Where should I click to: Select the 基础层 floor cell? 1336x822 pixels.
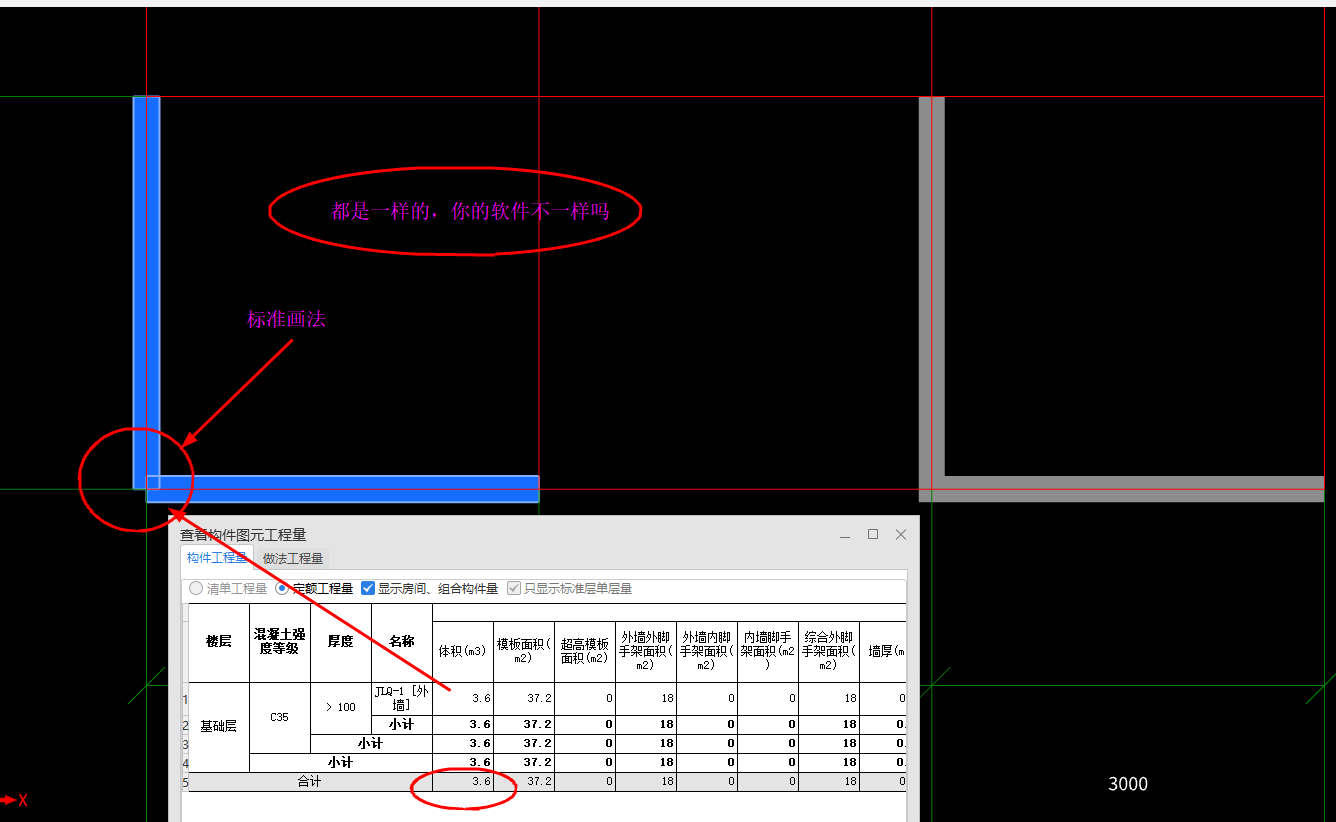[219, 727]
